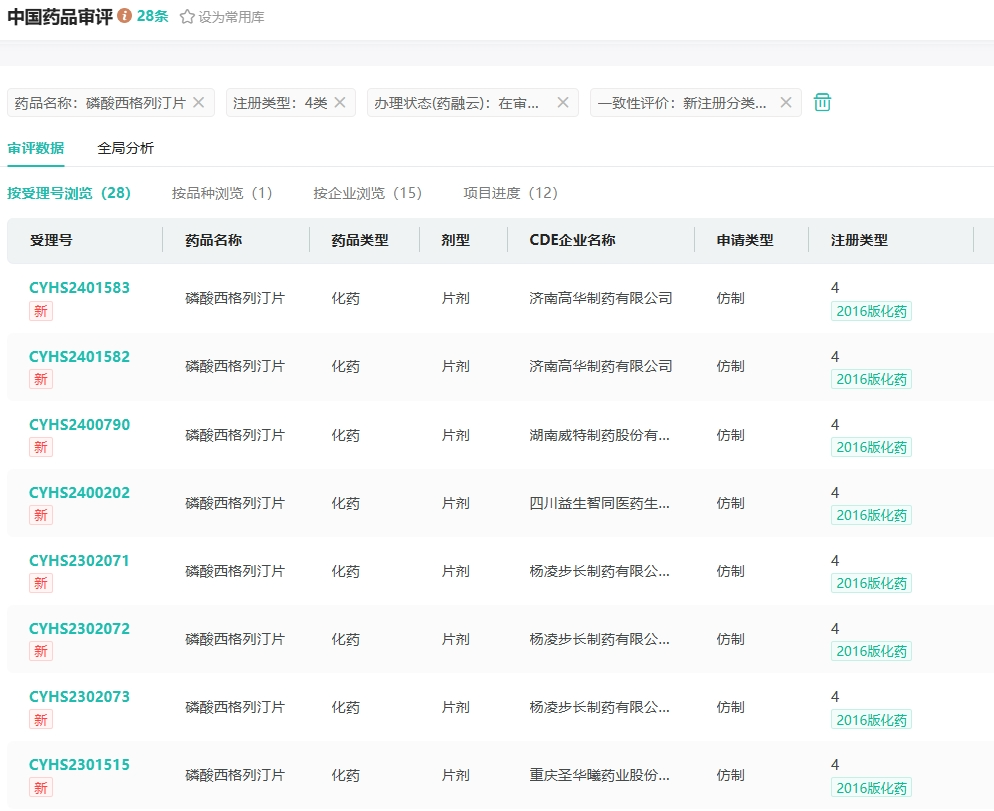Open 按品种浏览 (1) view

[222, 193]
